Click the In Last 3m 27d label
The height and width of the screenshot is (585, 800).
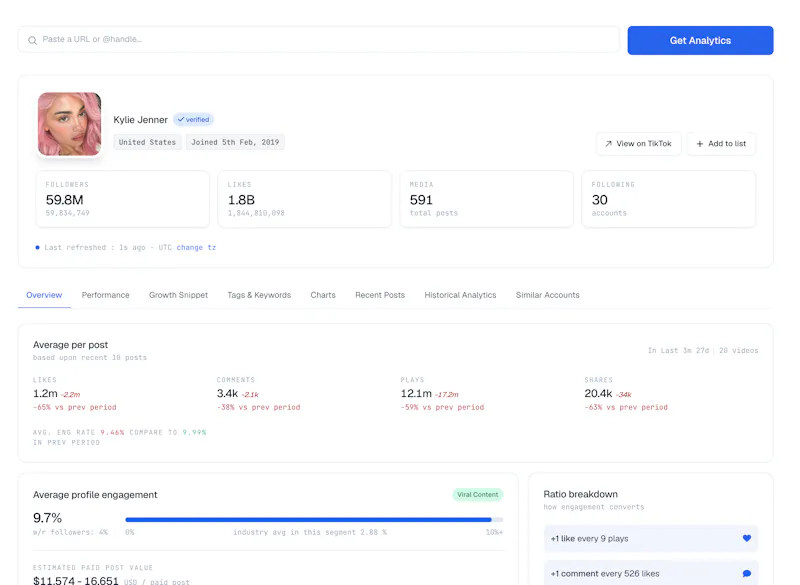(678, 350)
